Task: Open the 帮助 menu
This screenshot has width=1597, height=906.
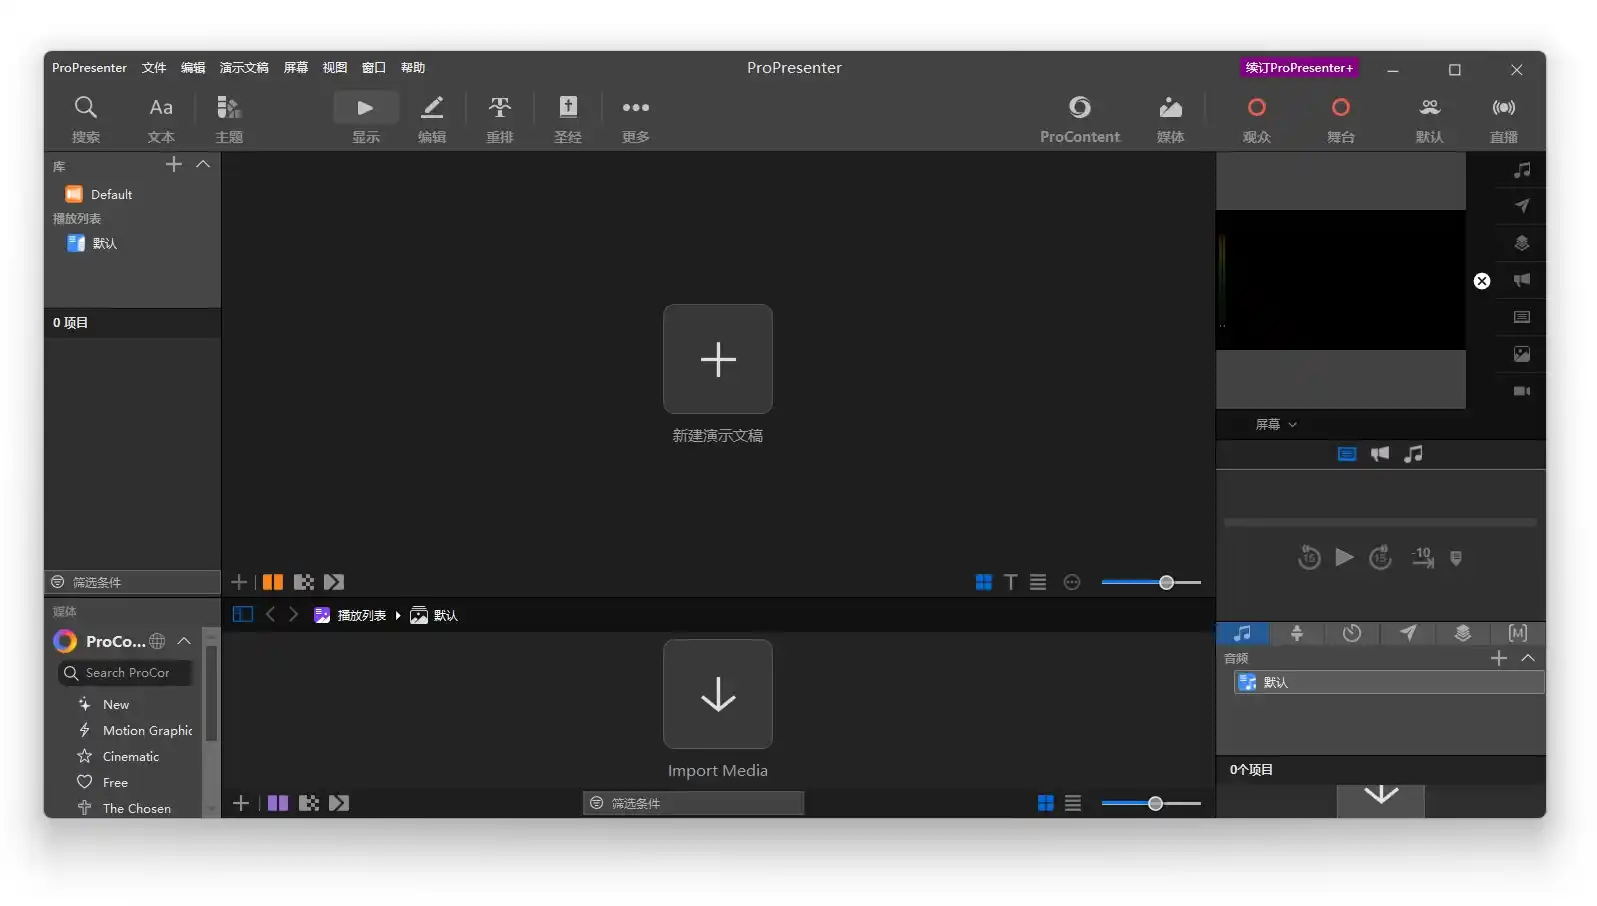Action: coord(413,68)
